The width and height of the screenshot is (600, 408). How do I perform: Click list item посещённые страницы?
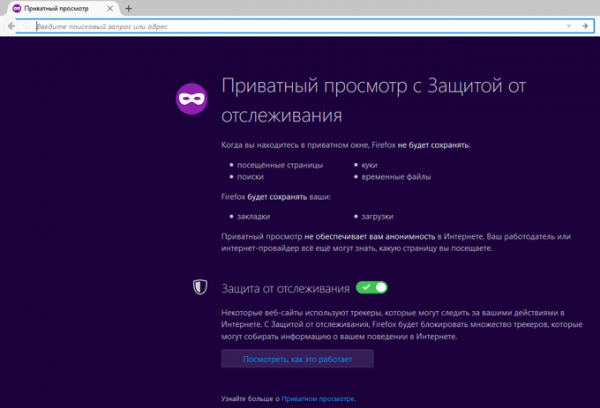pyautogui.click(x=280, y=165)
